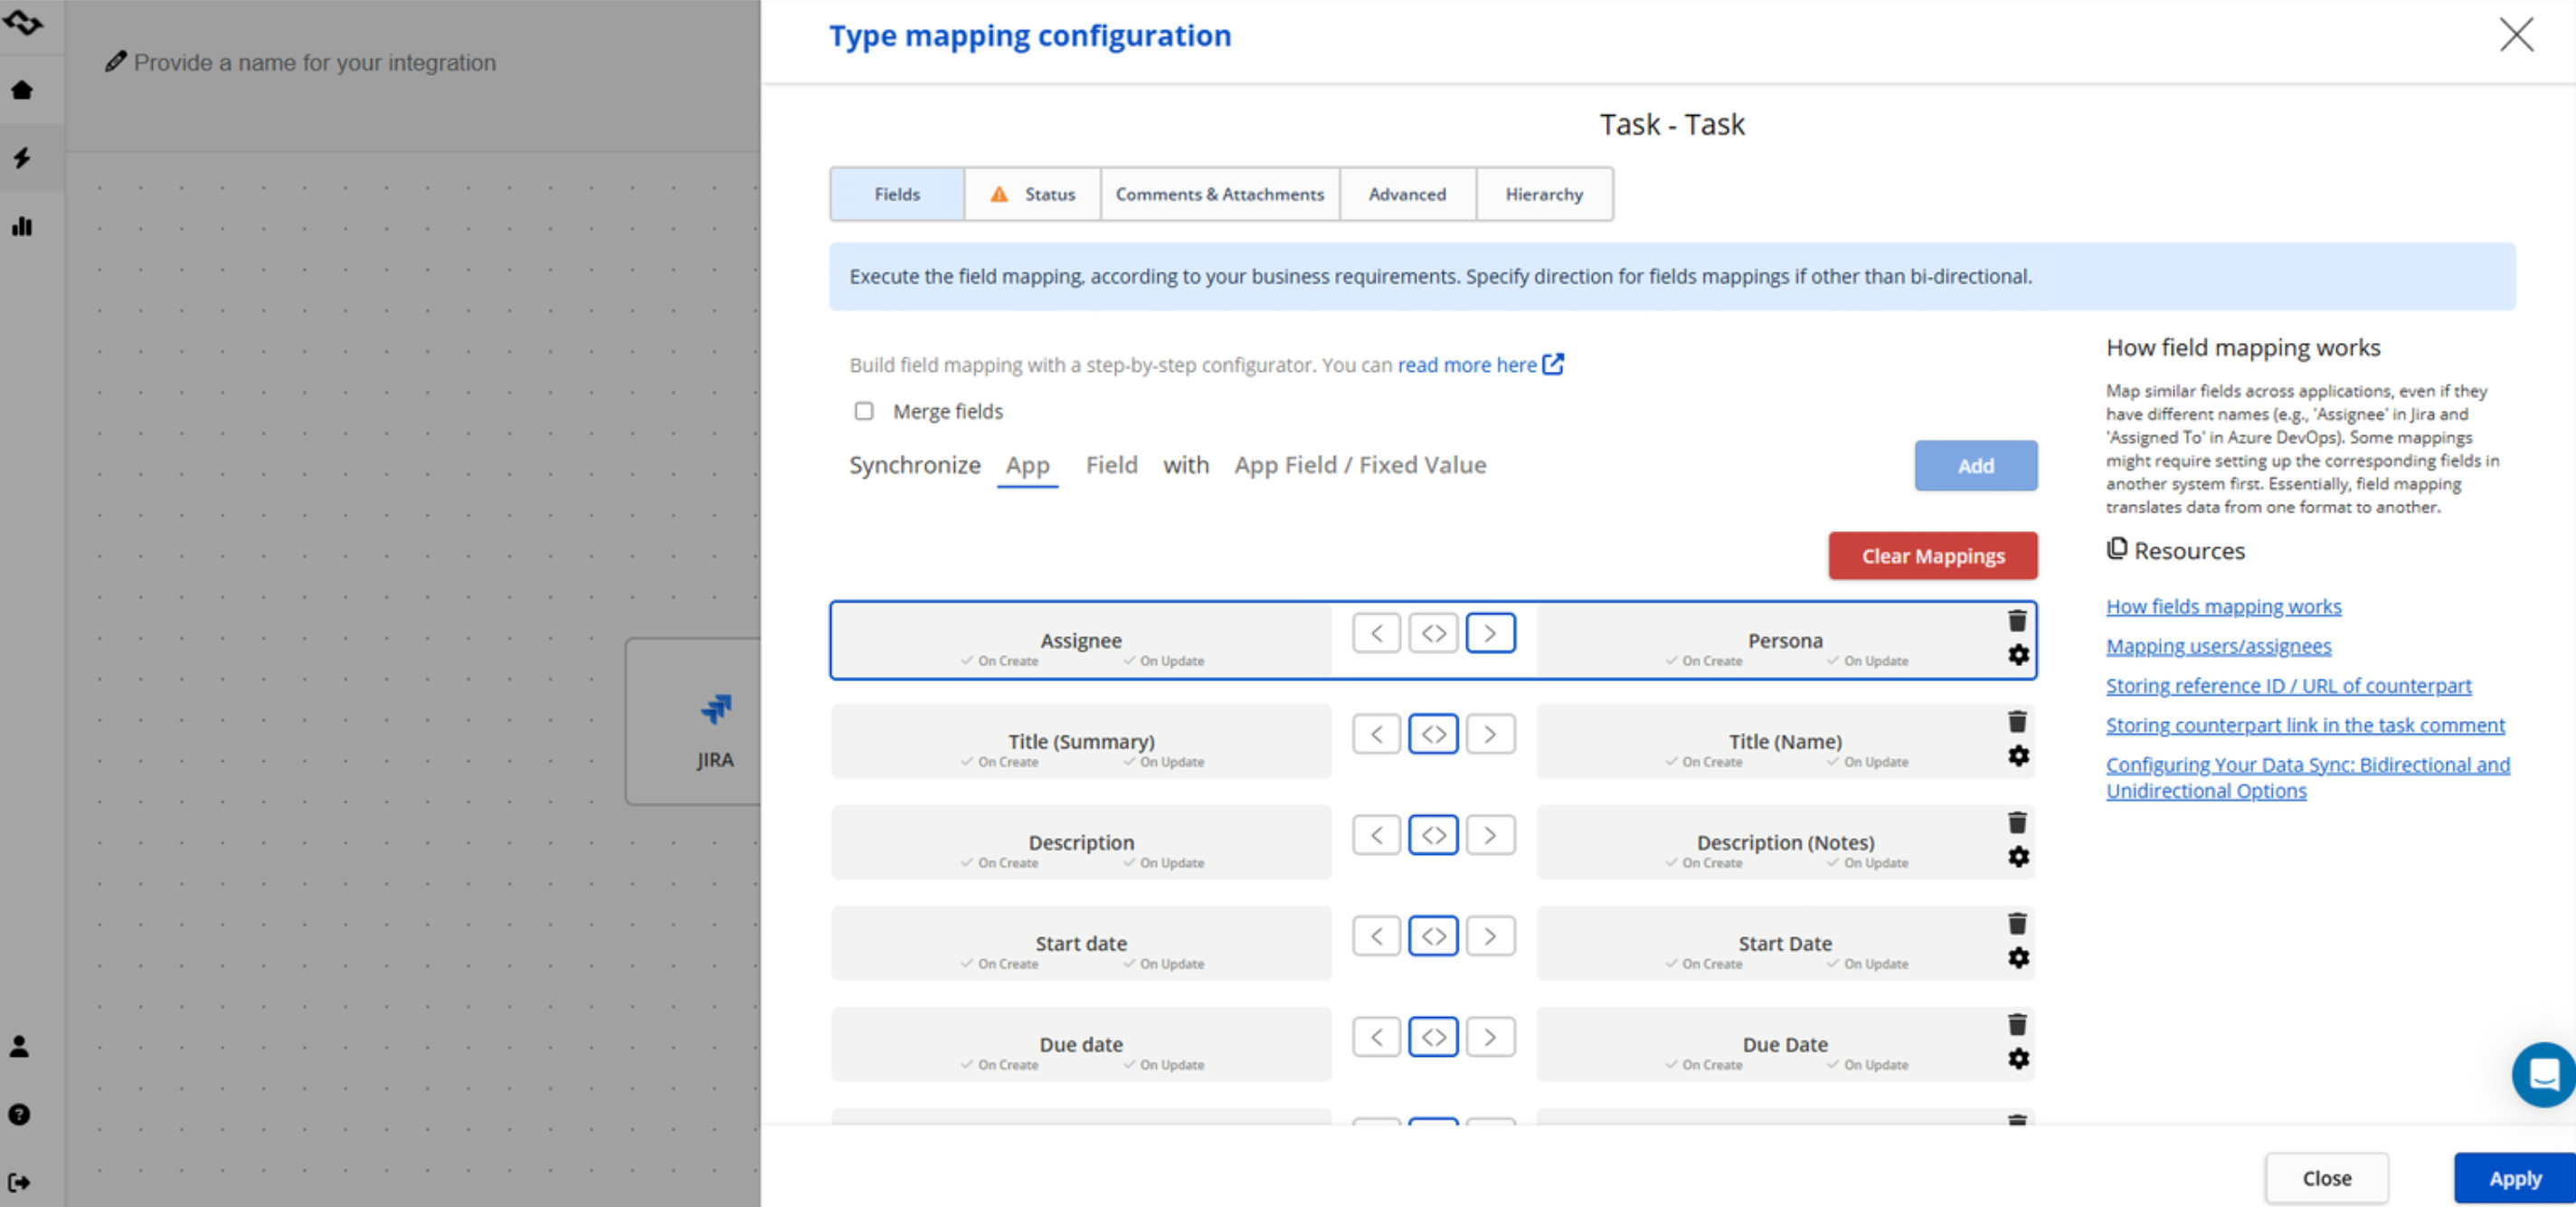Screen dimensions: 2576x1207
Task: Click the user profile sidebar icon
Action: 20,1046
